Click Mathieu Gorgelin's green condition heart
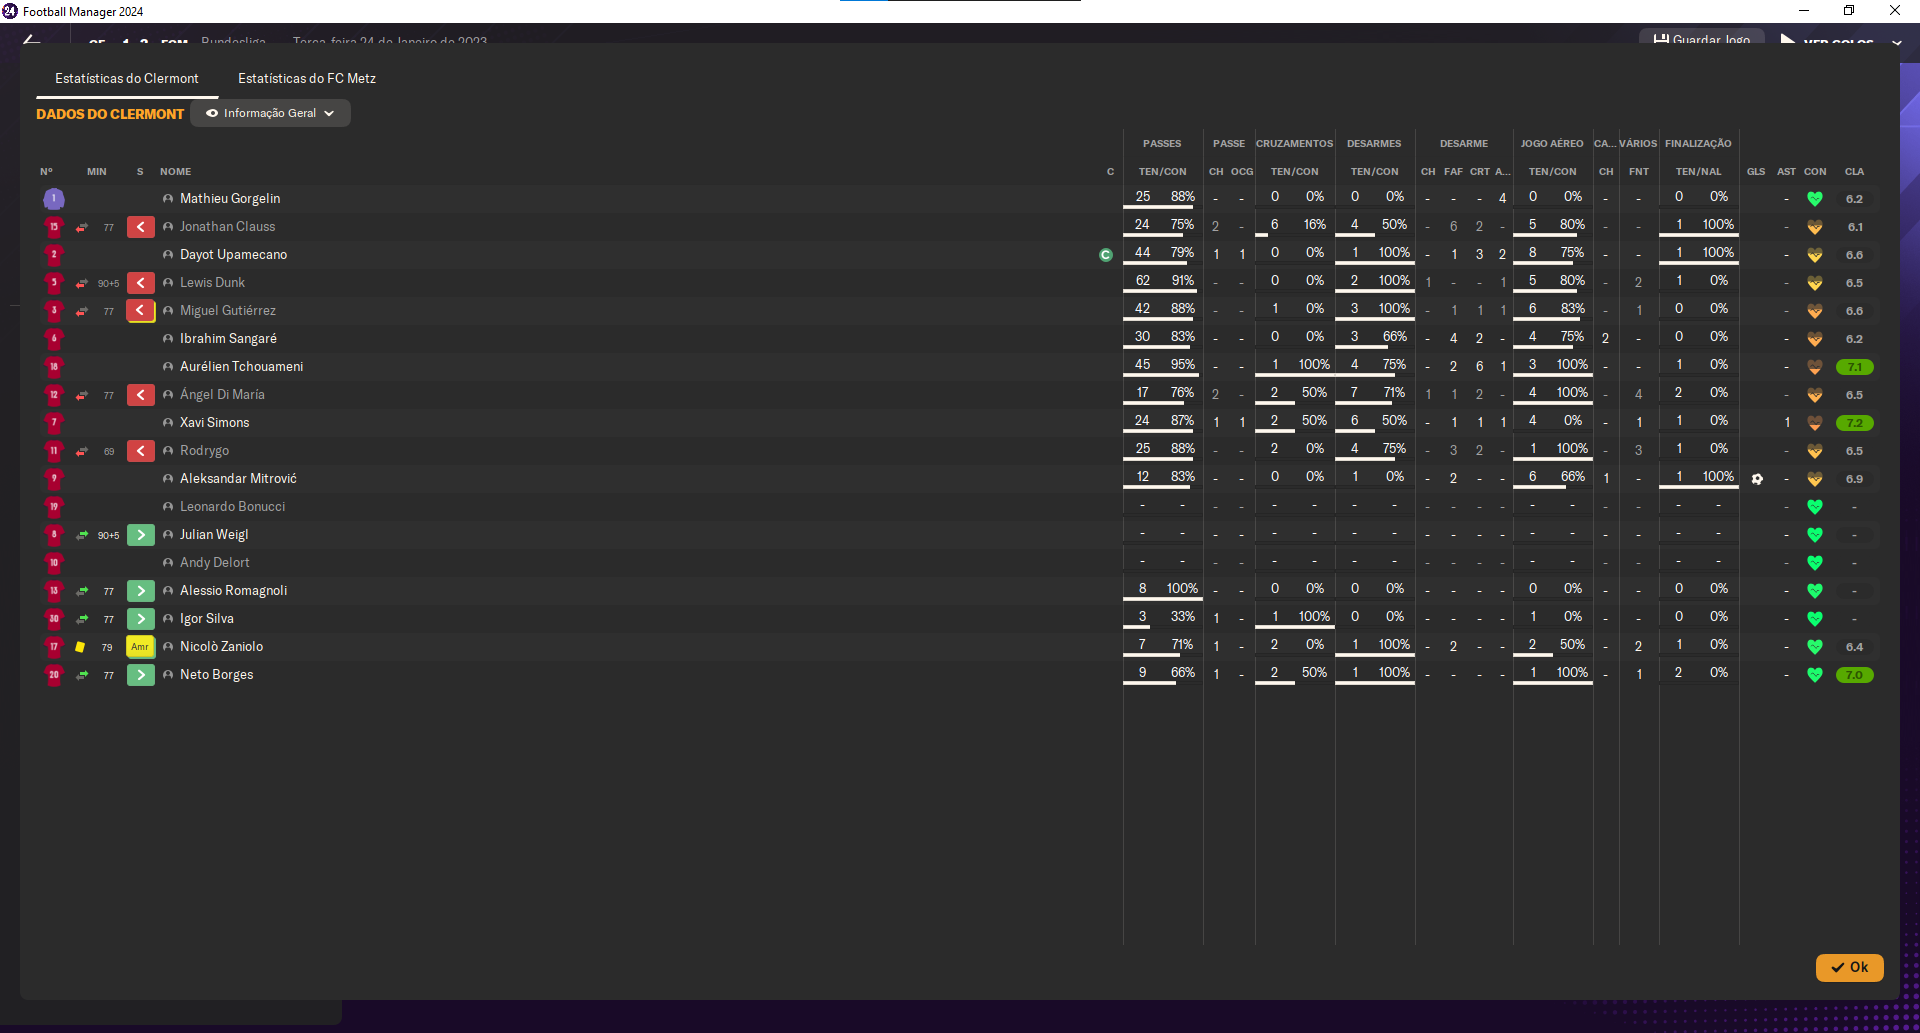 tap(1814, 199)
